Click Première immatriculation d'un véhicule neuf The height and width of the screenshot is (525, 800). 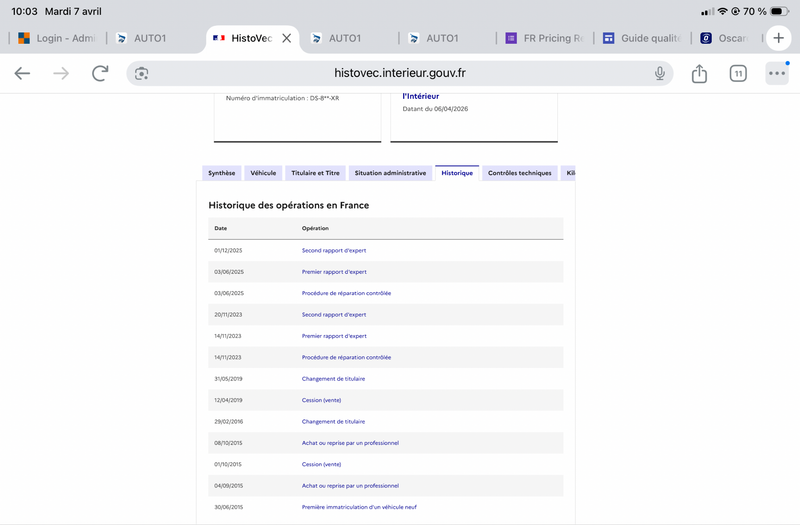click(359, 507)
